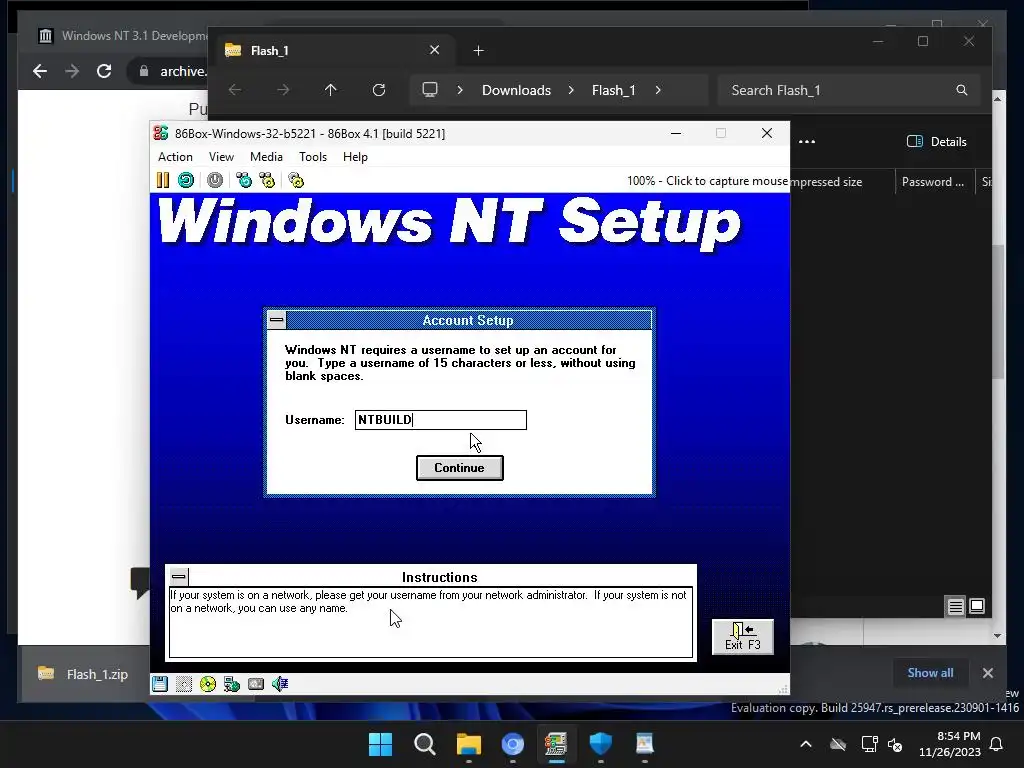Click Continue in Account Setup
Screen dimensions: 1024x768
tap(460, 468)
